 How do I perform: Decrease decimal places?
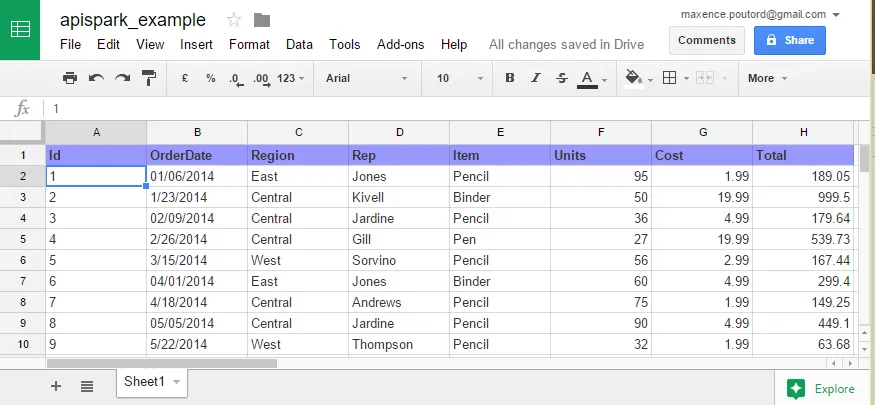click(x=236, y=79)
